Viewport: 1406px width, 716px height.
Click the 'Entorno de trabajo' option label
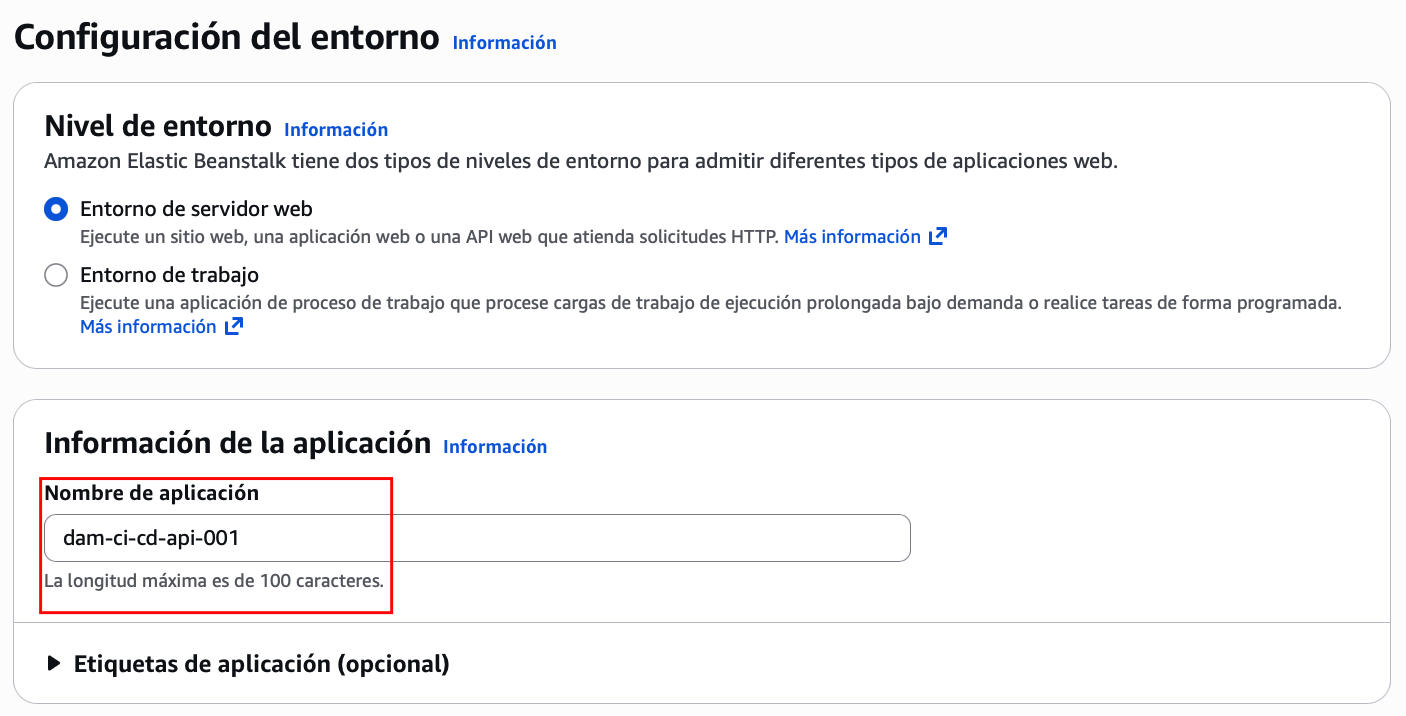169,275
